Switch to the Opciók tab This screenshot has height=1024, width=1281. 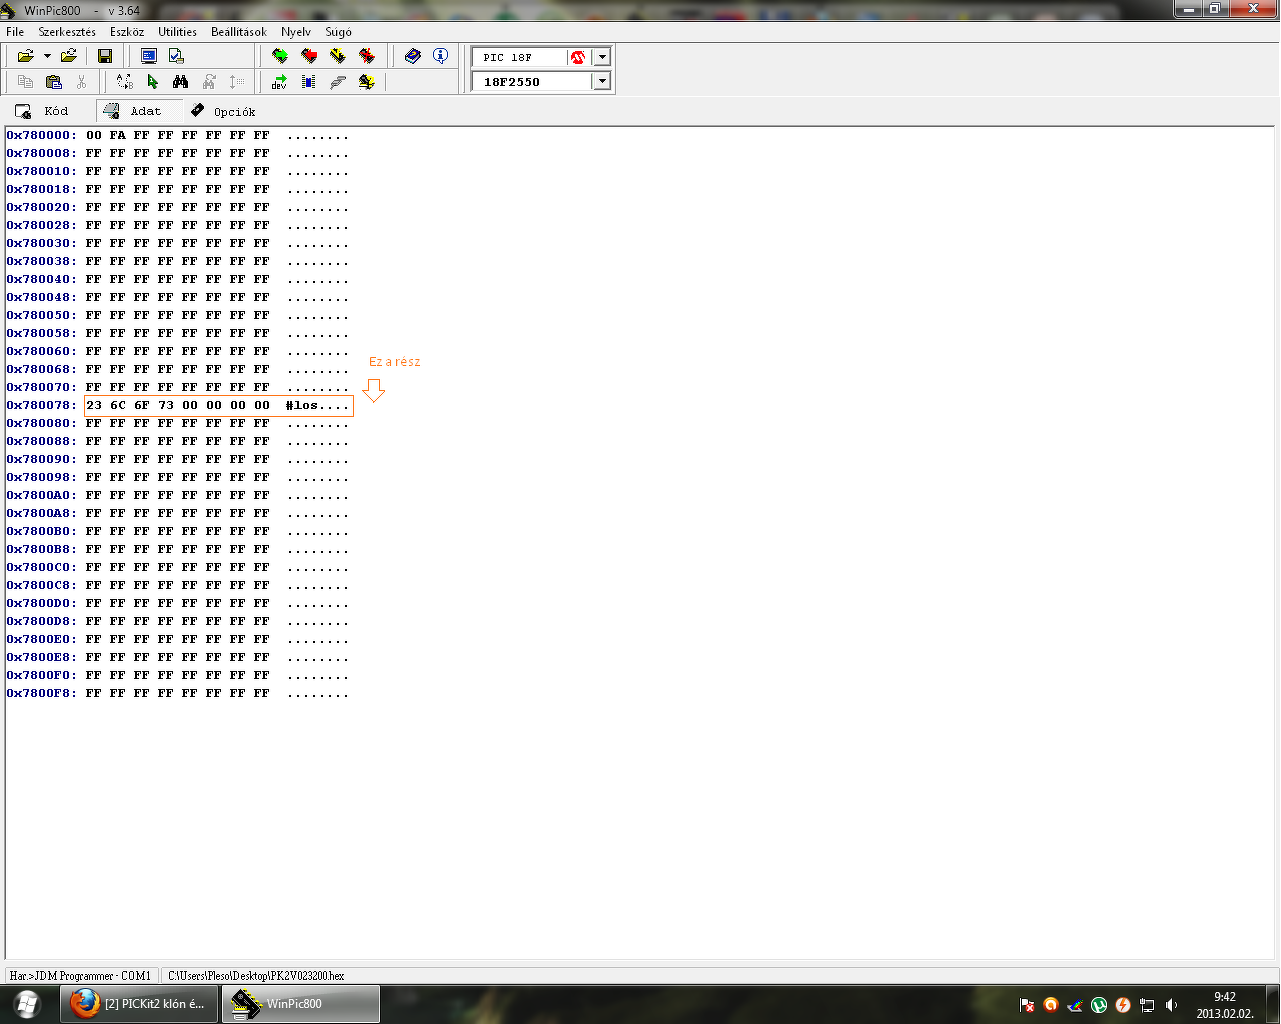pyautogui.click(x=223, y=111)
